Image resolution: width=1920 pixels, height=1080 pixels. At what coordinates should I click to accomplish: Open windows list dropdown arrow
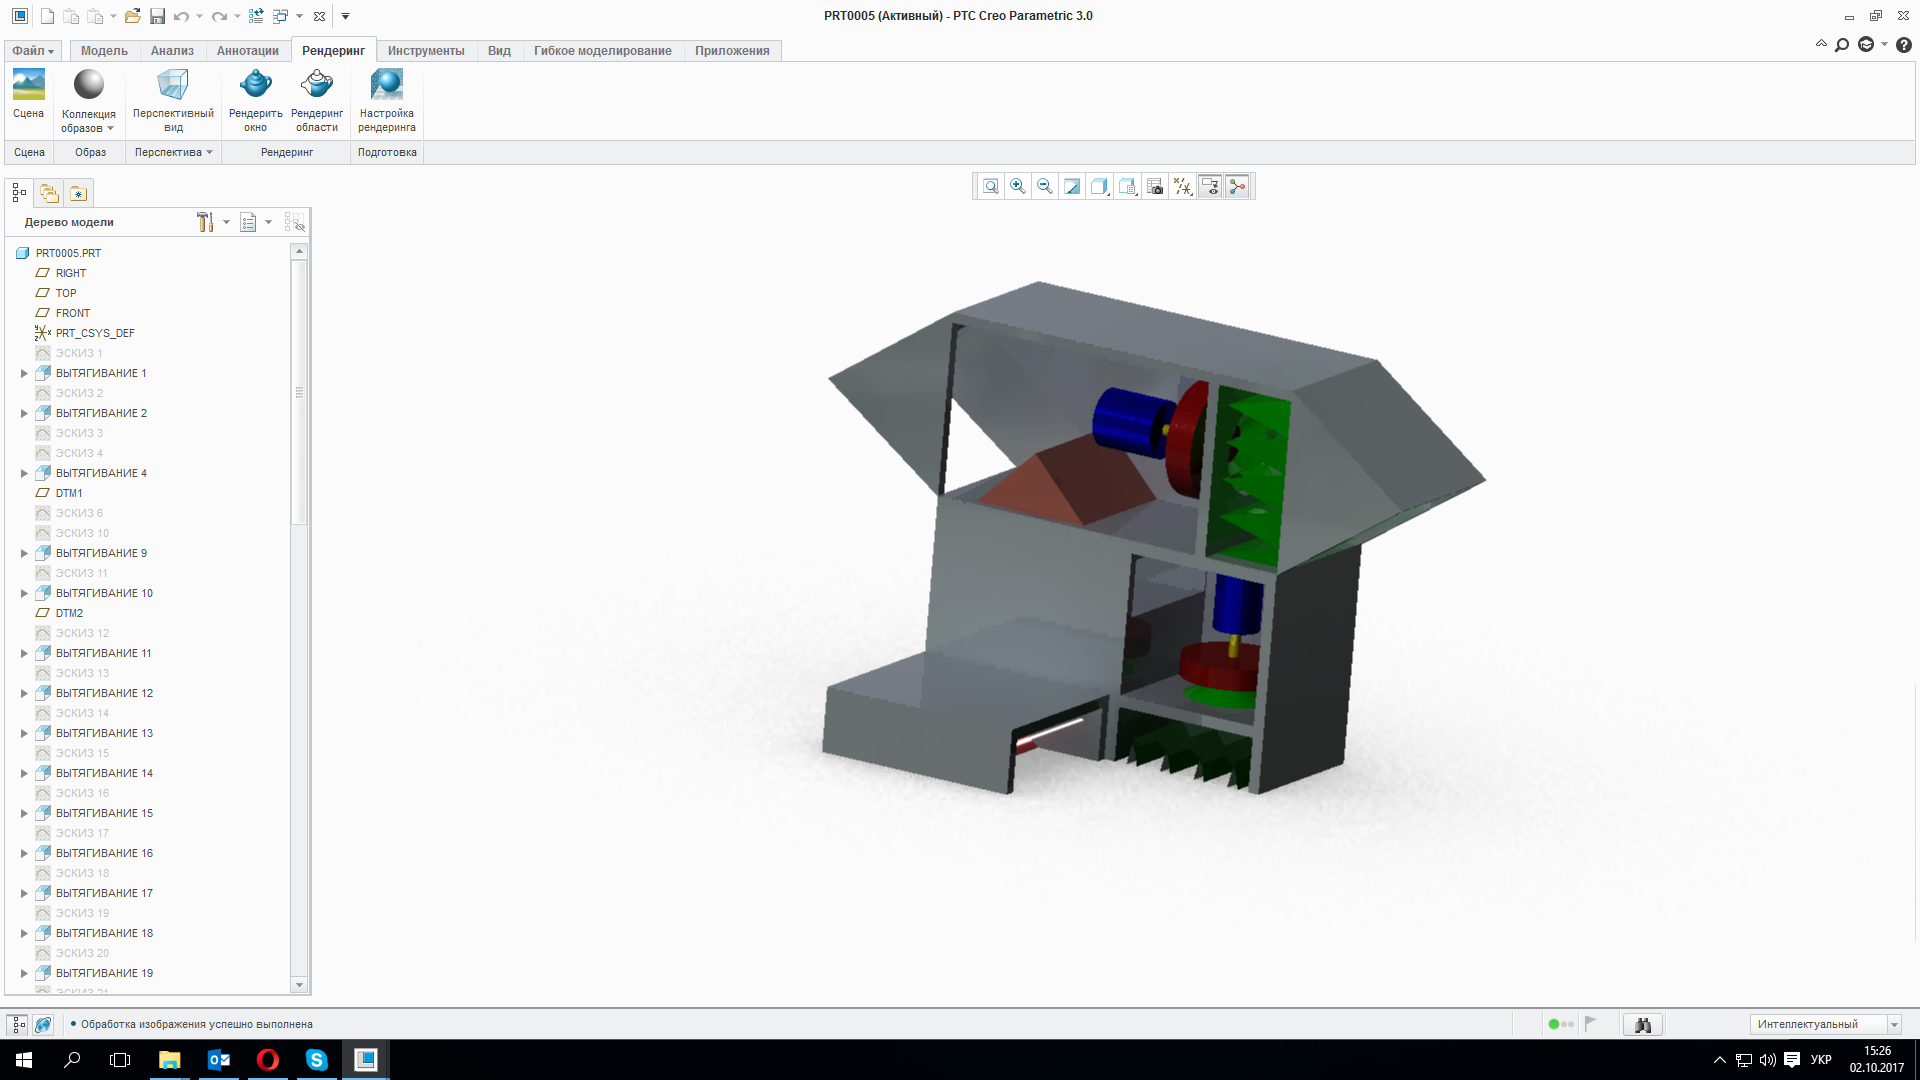[299, 16]
